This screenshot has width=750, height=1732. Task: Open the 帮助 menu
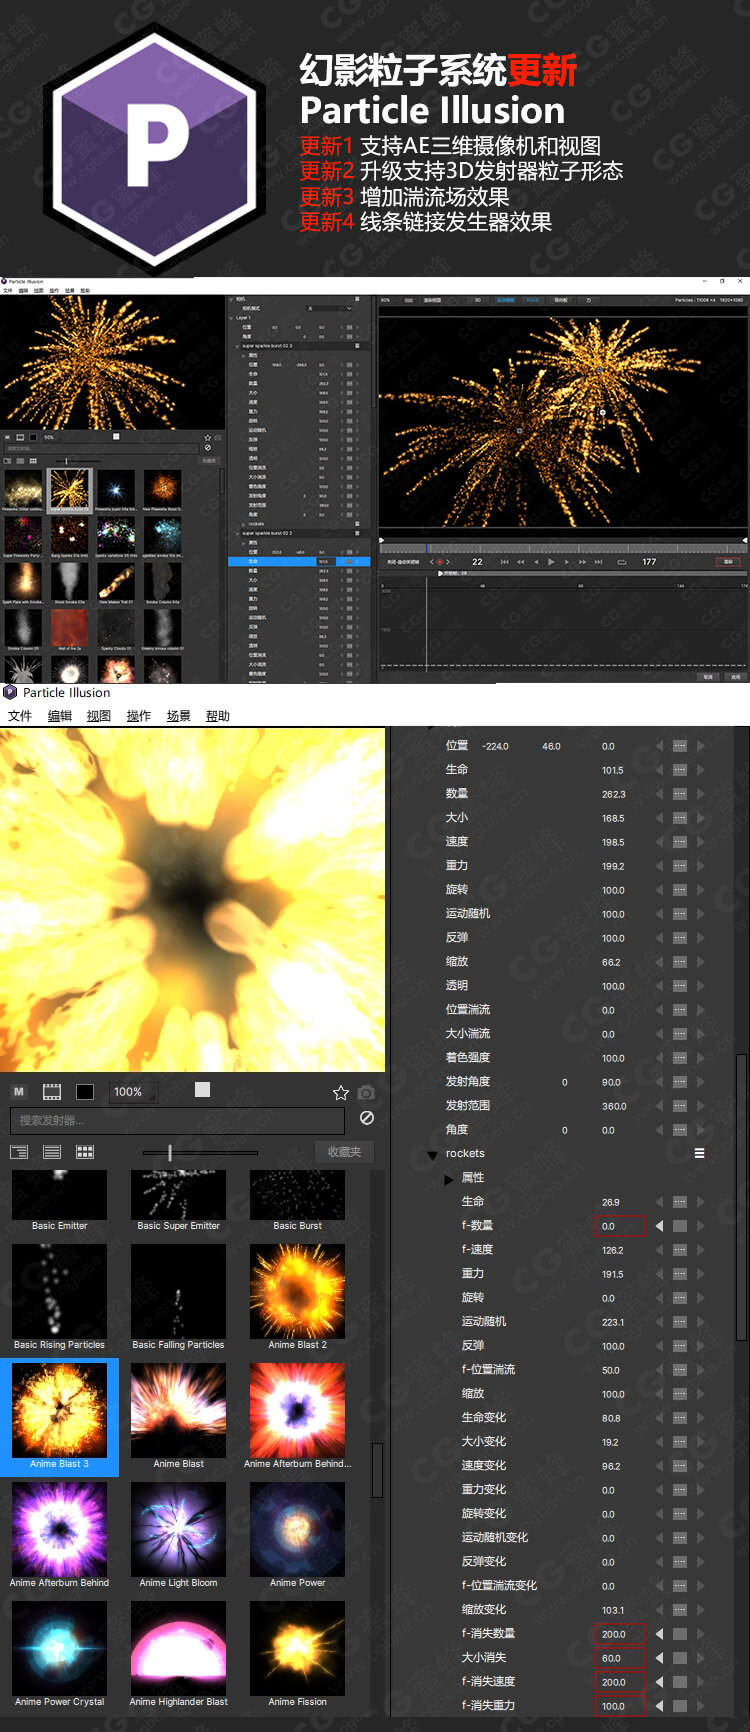click(x=218, y=716)
